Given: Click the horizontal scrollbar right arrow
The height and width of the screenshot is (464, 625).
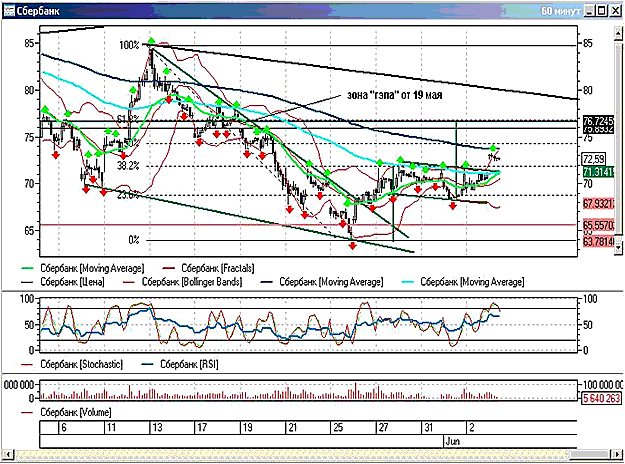Looking at the screenshot, I should [x=617, y=454].
